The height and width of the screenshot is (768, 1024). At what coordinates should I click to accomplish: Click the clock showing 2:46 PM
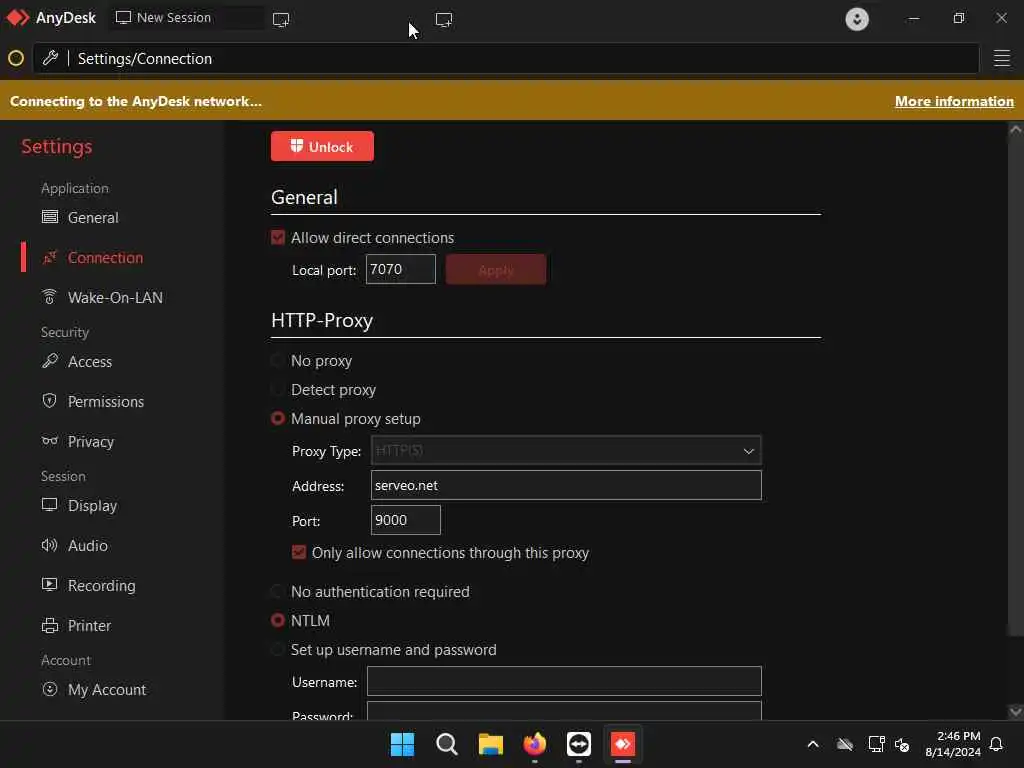click(958, 736)
